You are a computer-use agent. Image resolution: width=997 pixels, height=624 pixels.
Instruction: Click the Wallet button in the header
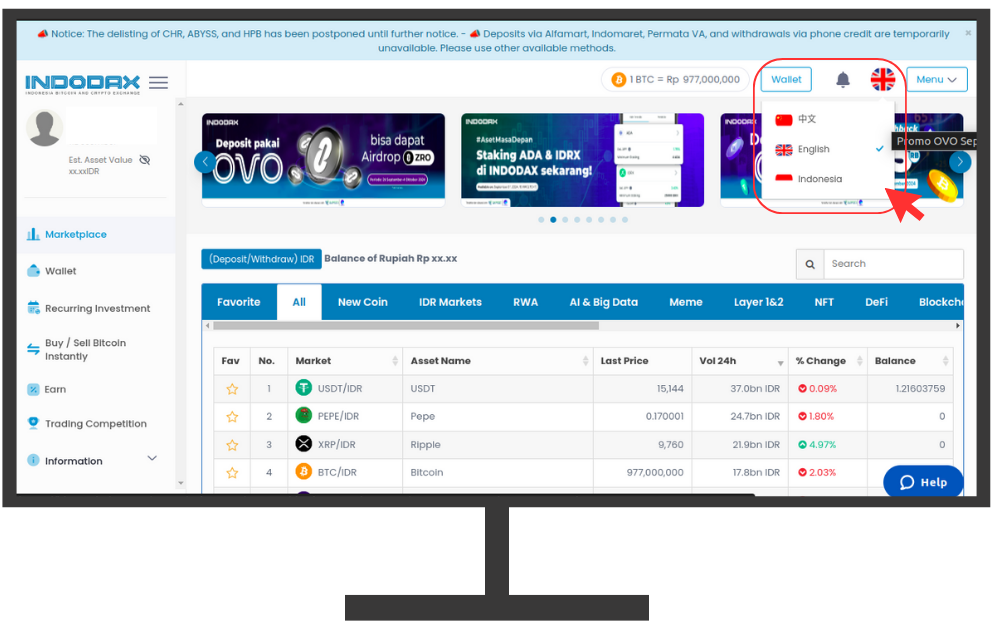click(x=786, y=79)
